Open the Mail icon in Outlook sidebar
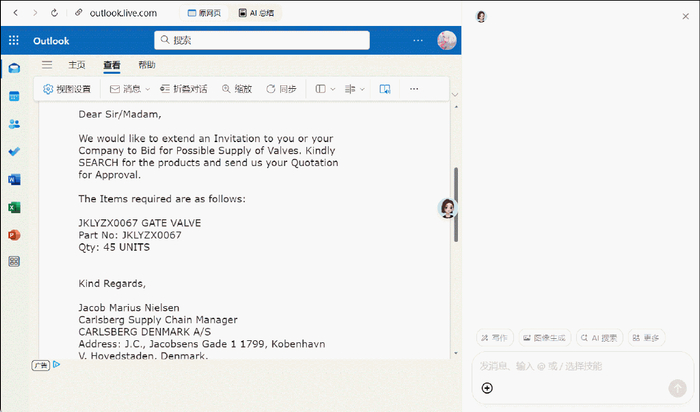This screenshot has width=700, height=412. [x=14, y=68]
